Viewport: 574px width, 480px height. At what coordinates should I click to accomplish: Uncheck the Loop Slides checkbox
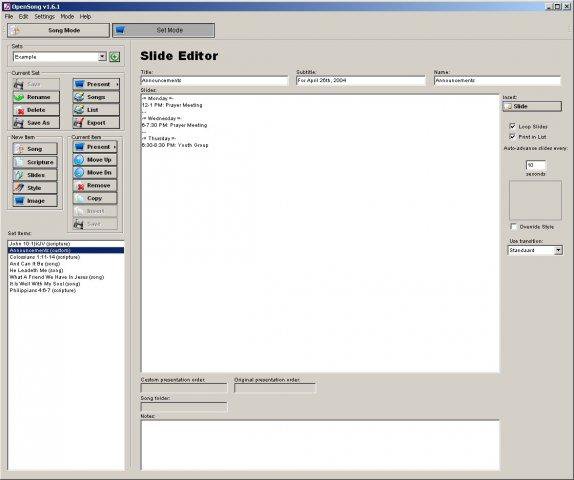[x=512, y=126]
